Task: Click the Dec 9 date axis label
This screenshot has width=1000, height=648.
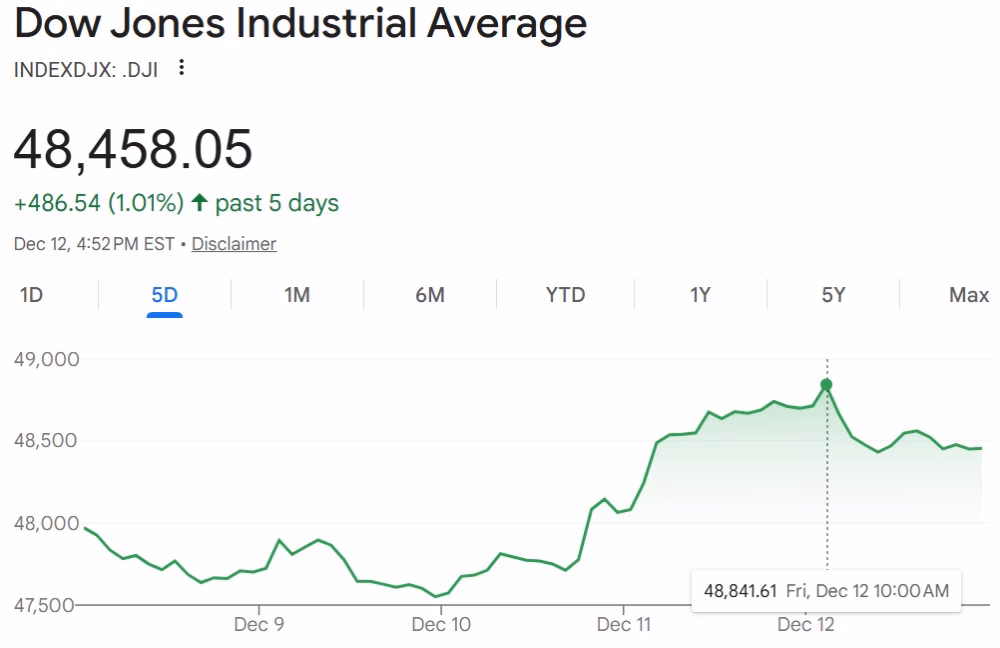Action: pyautogui.click(x=258, y=625)
